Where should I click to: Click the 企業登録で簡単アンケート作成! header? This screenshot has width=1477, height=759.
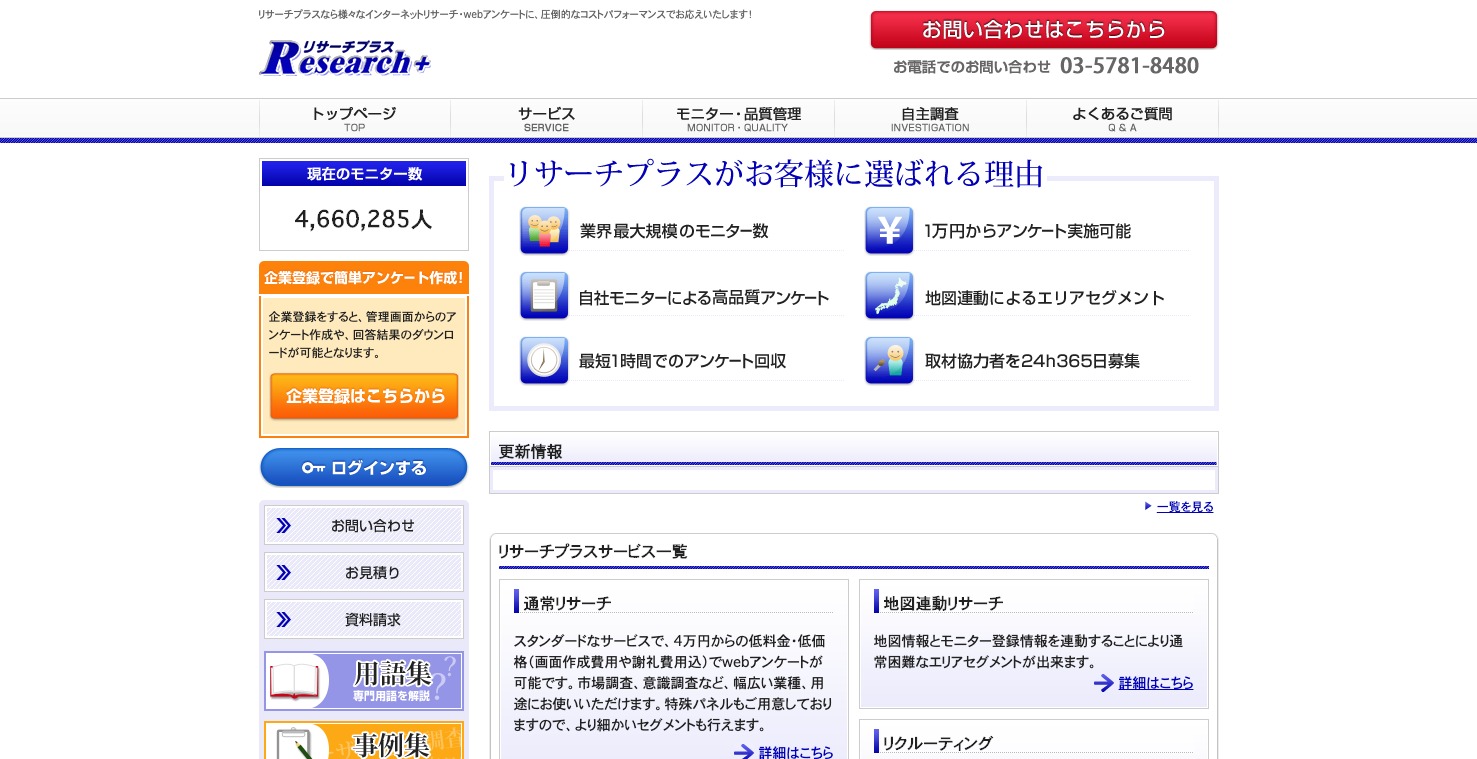coord(364,277)
